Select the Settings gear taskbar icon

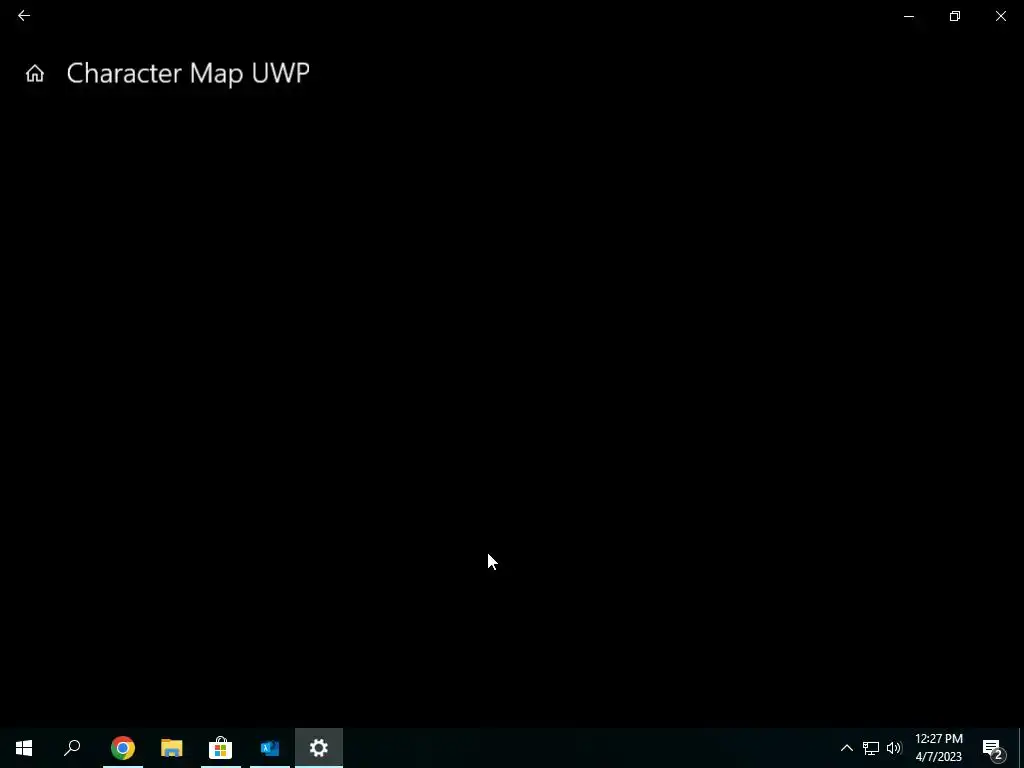coord(319,748)
